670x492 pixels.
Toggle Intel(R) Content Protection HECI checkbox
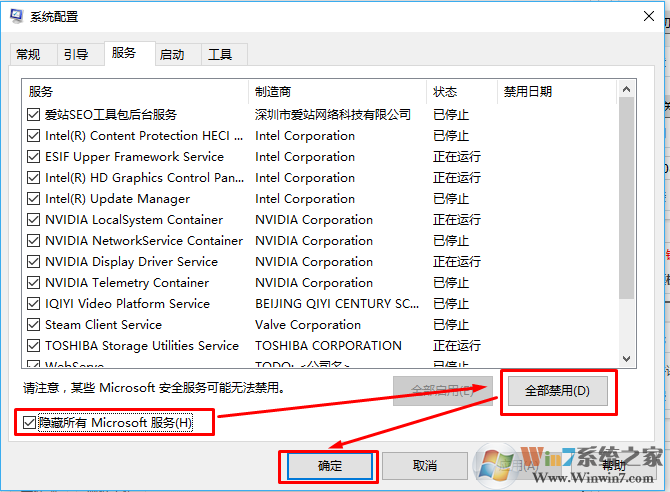tap(33, 136)
